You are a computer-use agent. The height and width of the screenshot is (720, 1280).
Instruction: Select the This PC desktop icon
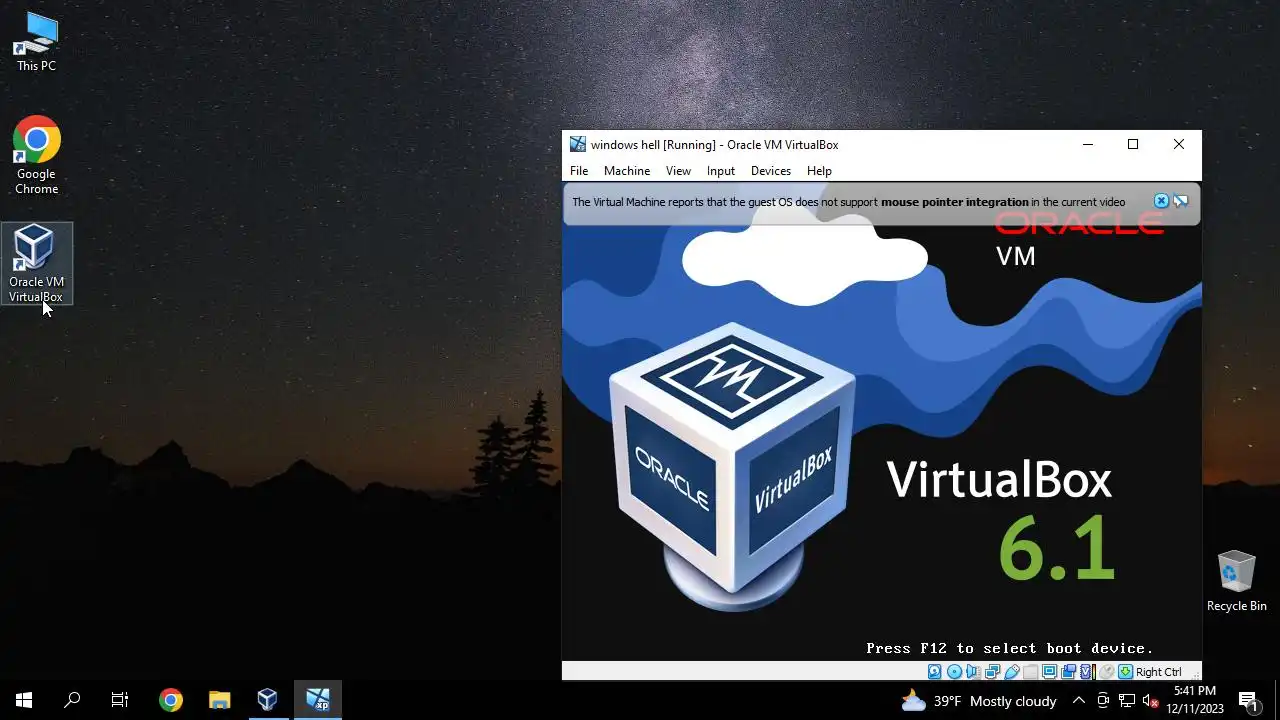[x=36, y=42]
